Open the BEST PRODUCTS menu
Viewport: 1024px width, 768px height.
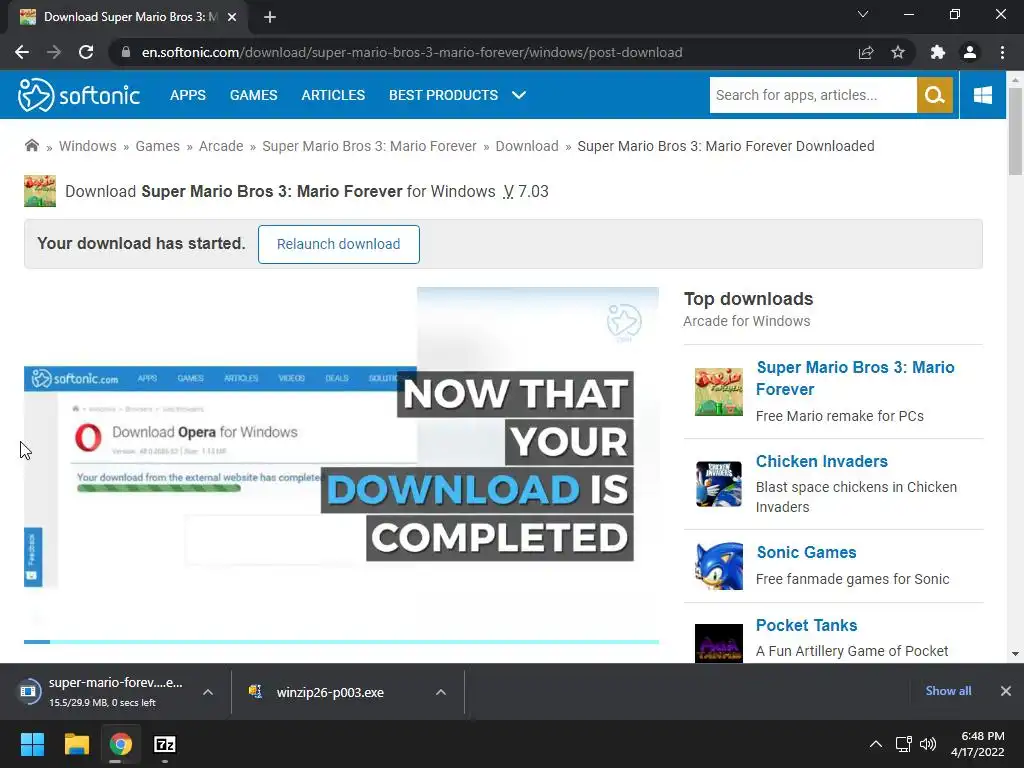tap(443, 95)
